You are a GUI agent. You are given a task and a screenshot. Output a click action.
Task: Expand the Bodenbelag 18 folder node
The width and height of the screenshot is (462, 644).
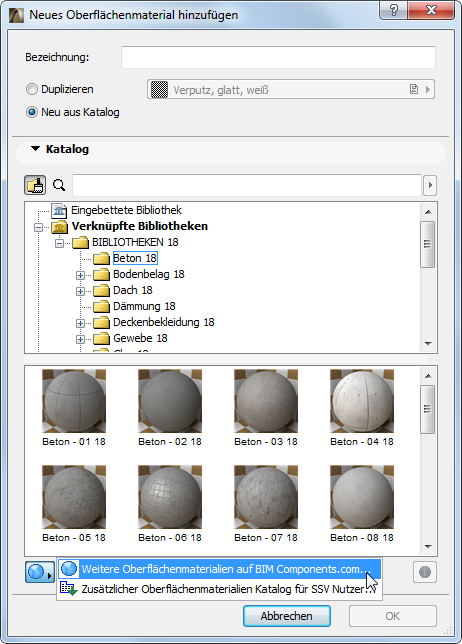[80, 275]
